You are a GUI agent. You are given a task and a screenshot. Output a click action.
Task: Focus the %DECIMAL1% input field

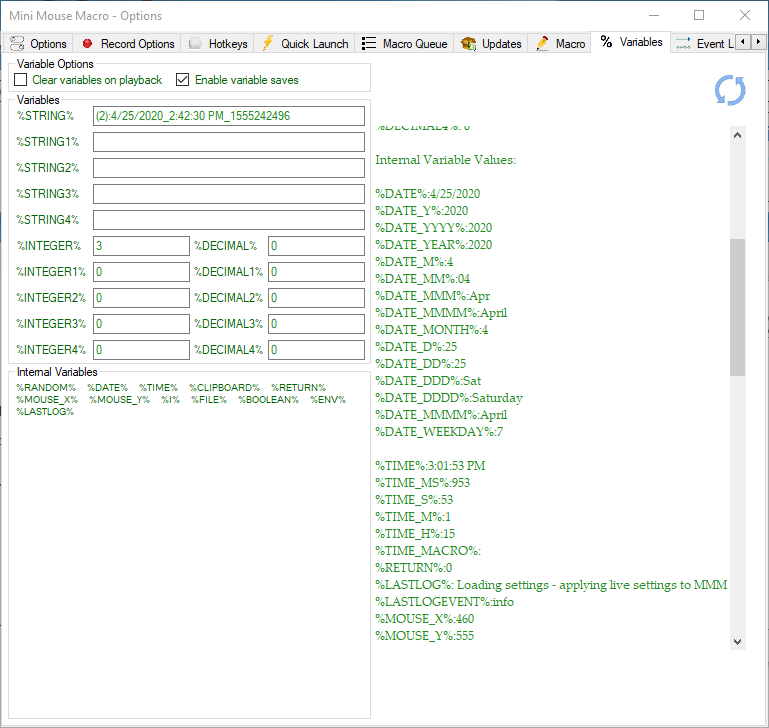click(x=316, y=272)
